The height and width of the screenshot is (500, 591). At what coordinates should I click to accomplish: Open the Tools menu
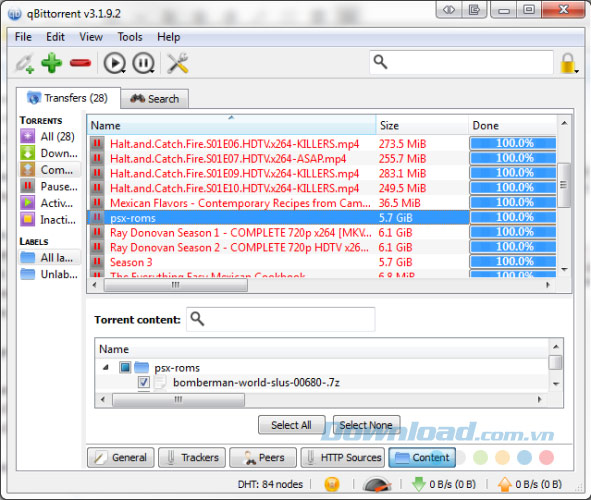coord(130,37)
